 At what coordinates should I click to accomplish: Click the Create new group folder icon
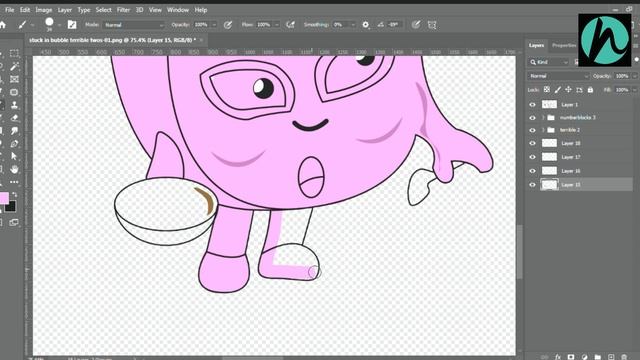pyautogui.click(x=598, y=357)
